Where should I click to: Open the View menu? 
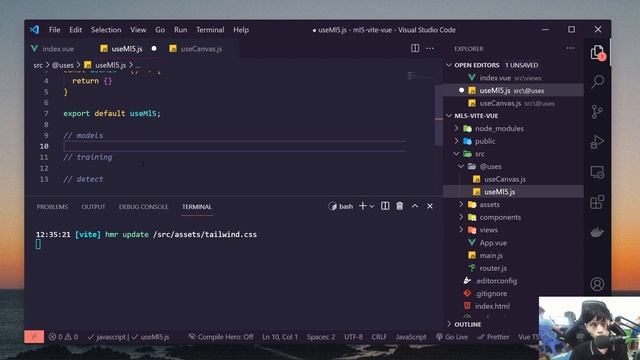tap(138, 30)
